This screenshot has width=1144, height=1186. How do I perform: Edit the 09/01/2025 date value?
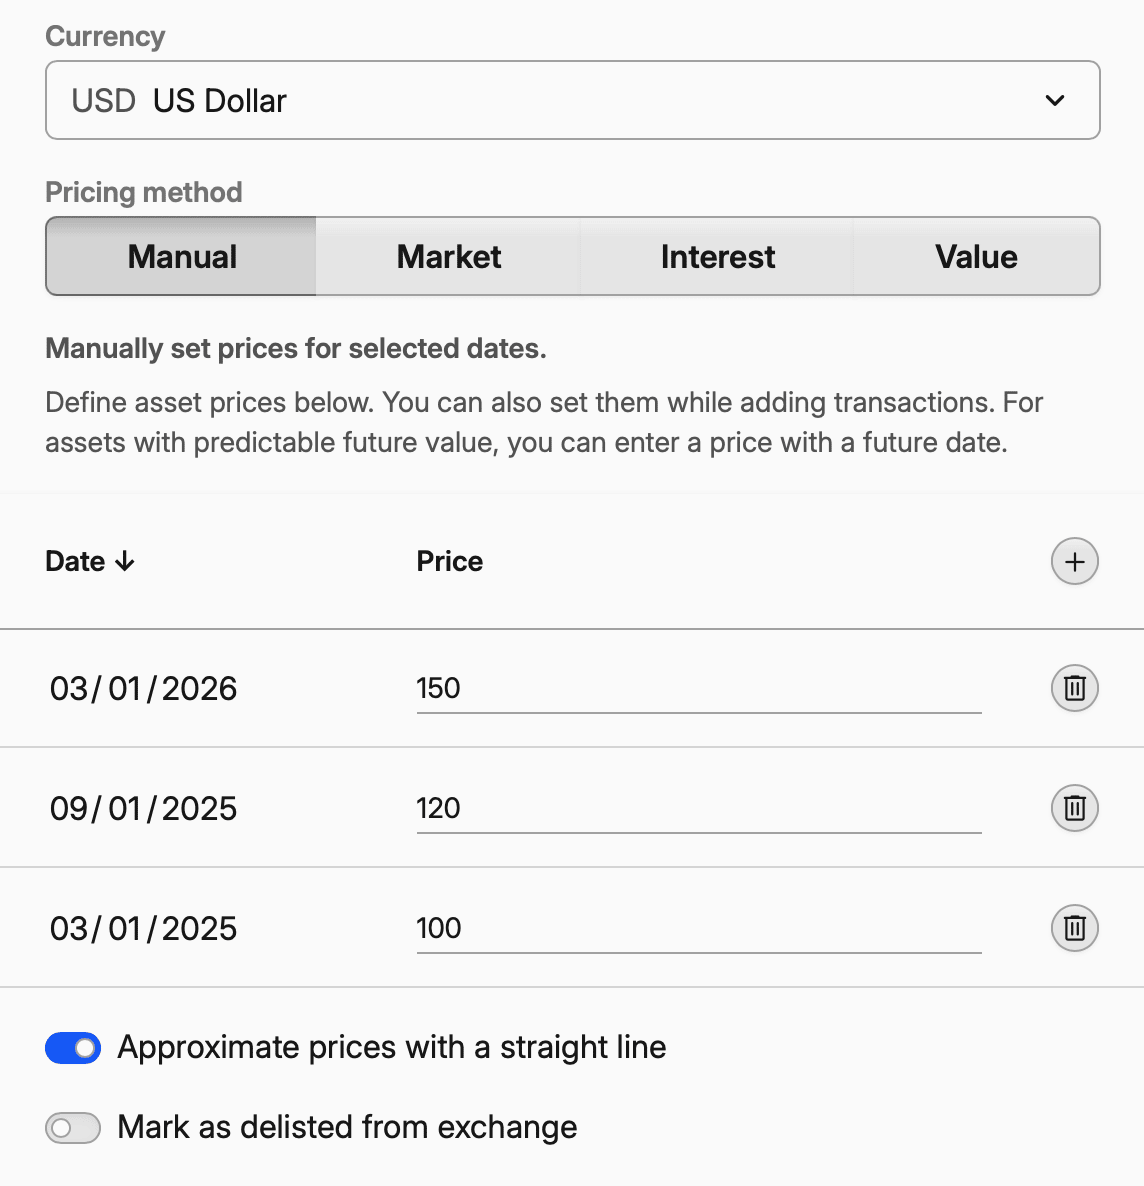pos(144,808)
